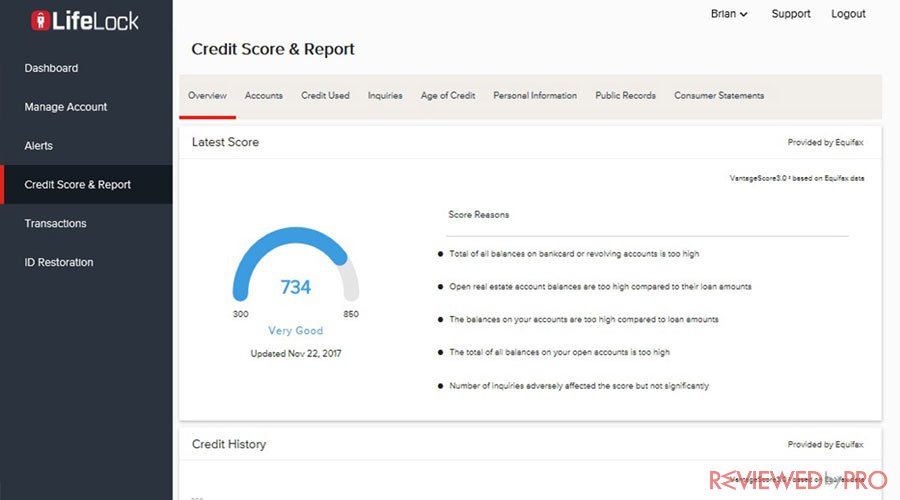
Task: Click the 734 credit score value
Action: click(296, 286)
